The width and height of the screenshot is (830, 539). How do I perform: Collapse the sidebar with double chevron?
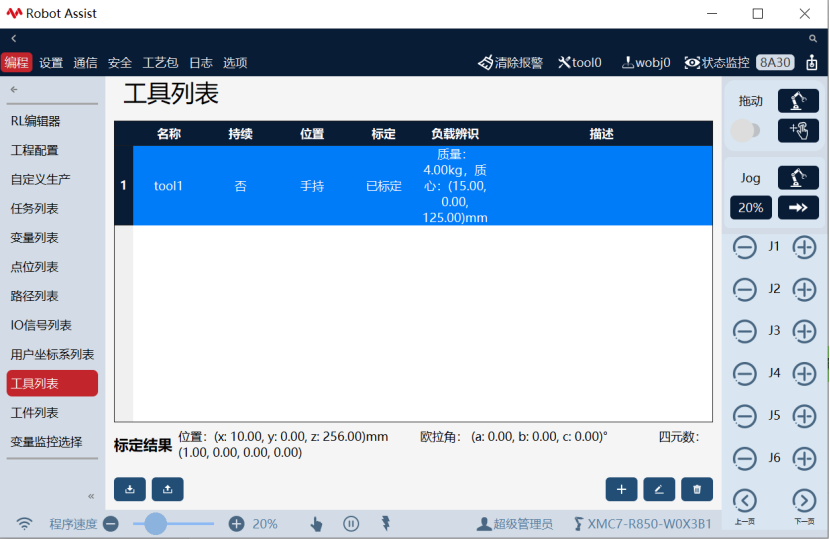[91, 496]
